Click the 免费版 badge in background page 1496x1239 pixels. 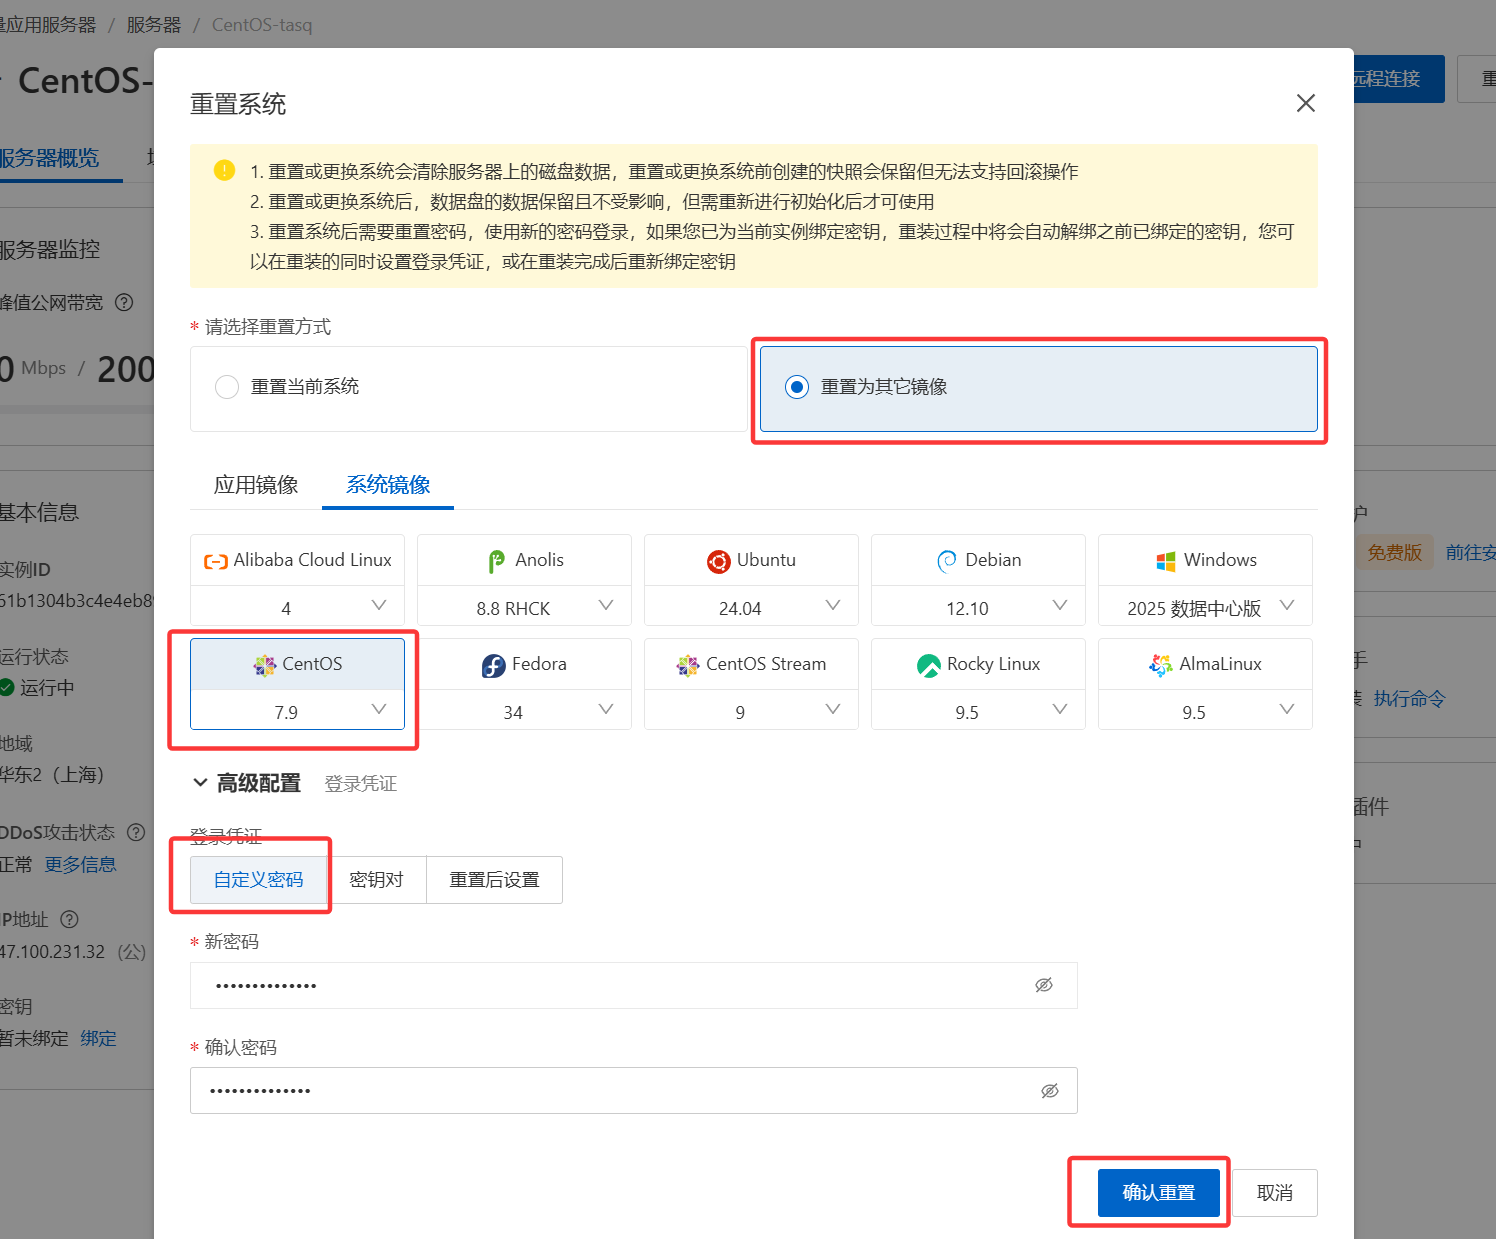1394,553
